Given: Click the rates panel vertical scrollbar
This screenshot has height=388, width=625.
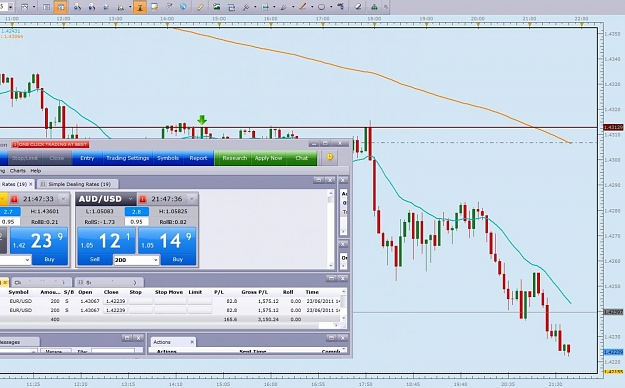Looking at the screenshot, I should point(330,230).
